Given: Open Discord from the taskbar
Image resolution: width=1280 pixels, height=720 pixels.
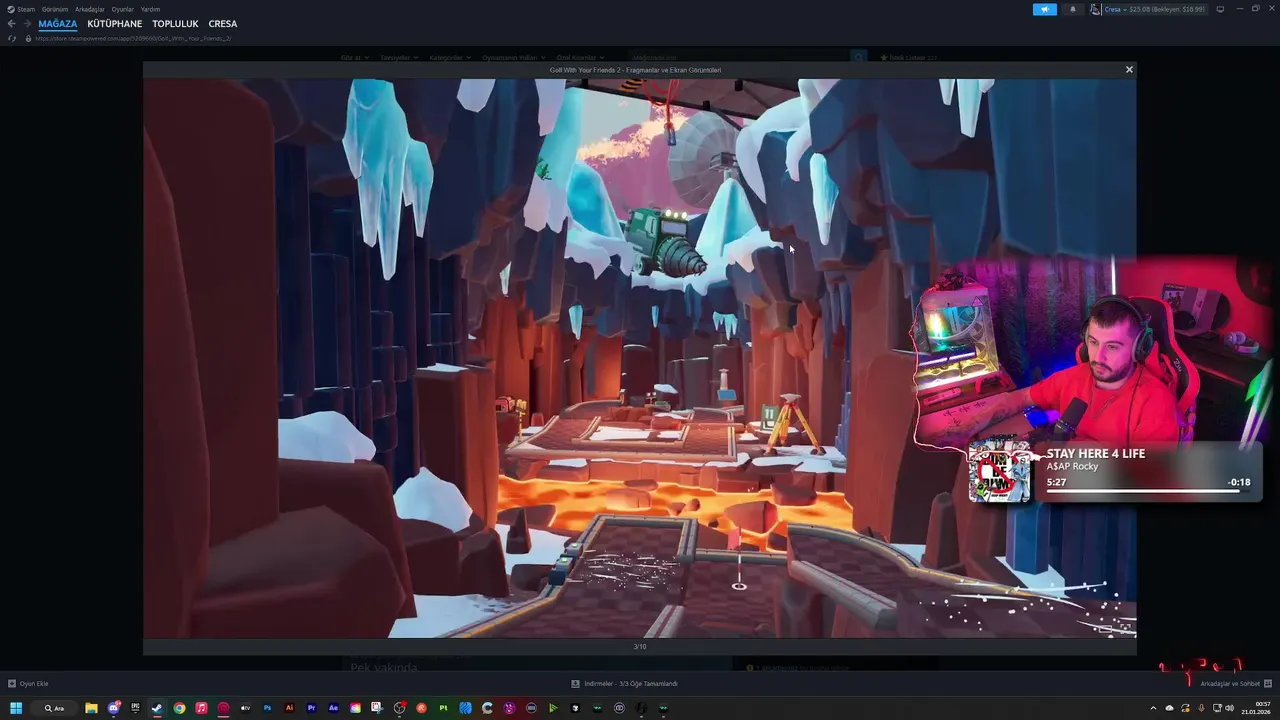Looking at the screenshot, I should (113, 708).
